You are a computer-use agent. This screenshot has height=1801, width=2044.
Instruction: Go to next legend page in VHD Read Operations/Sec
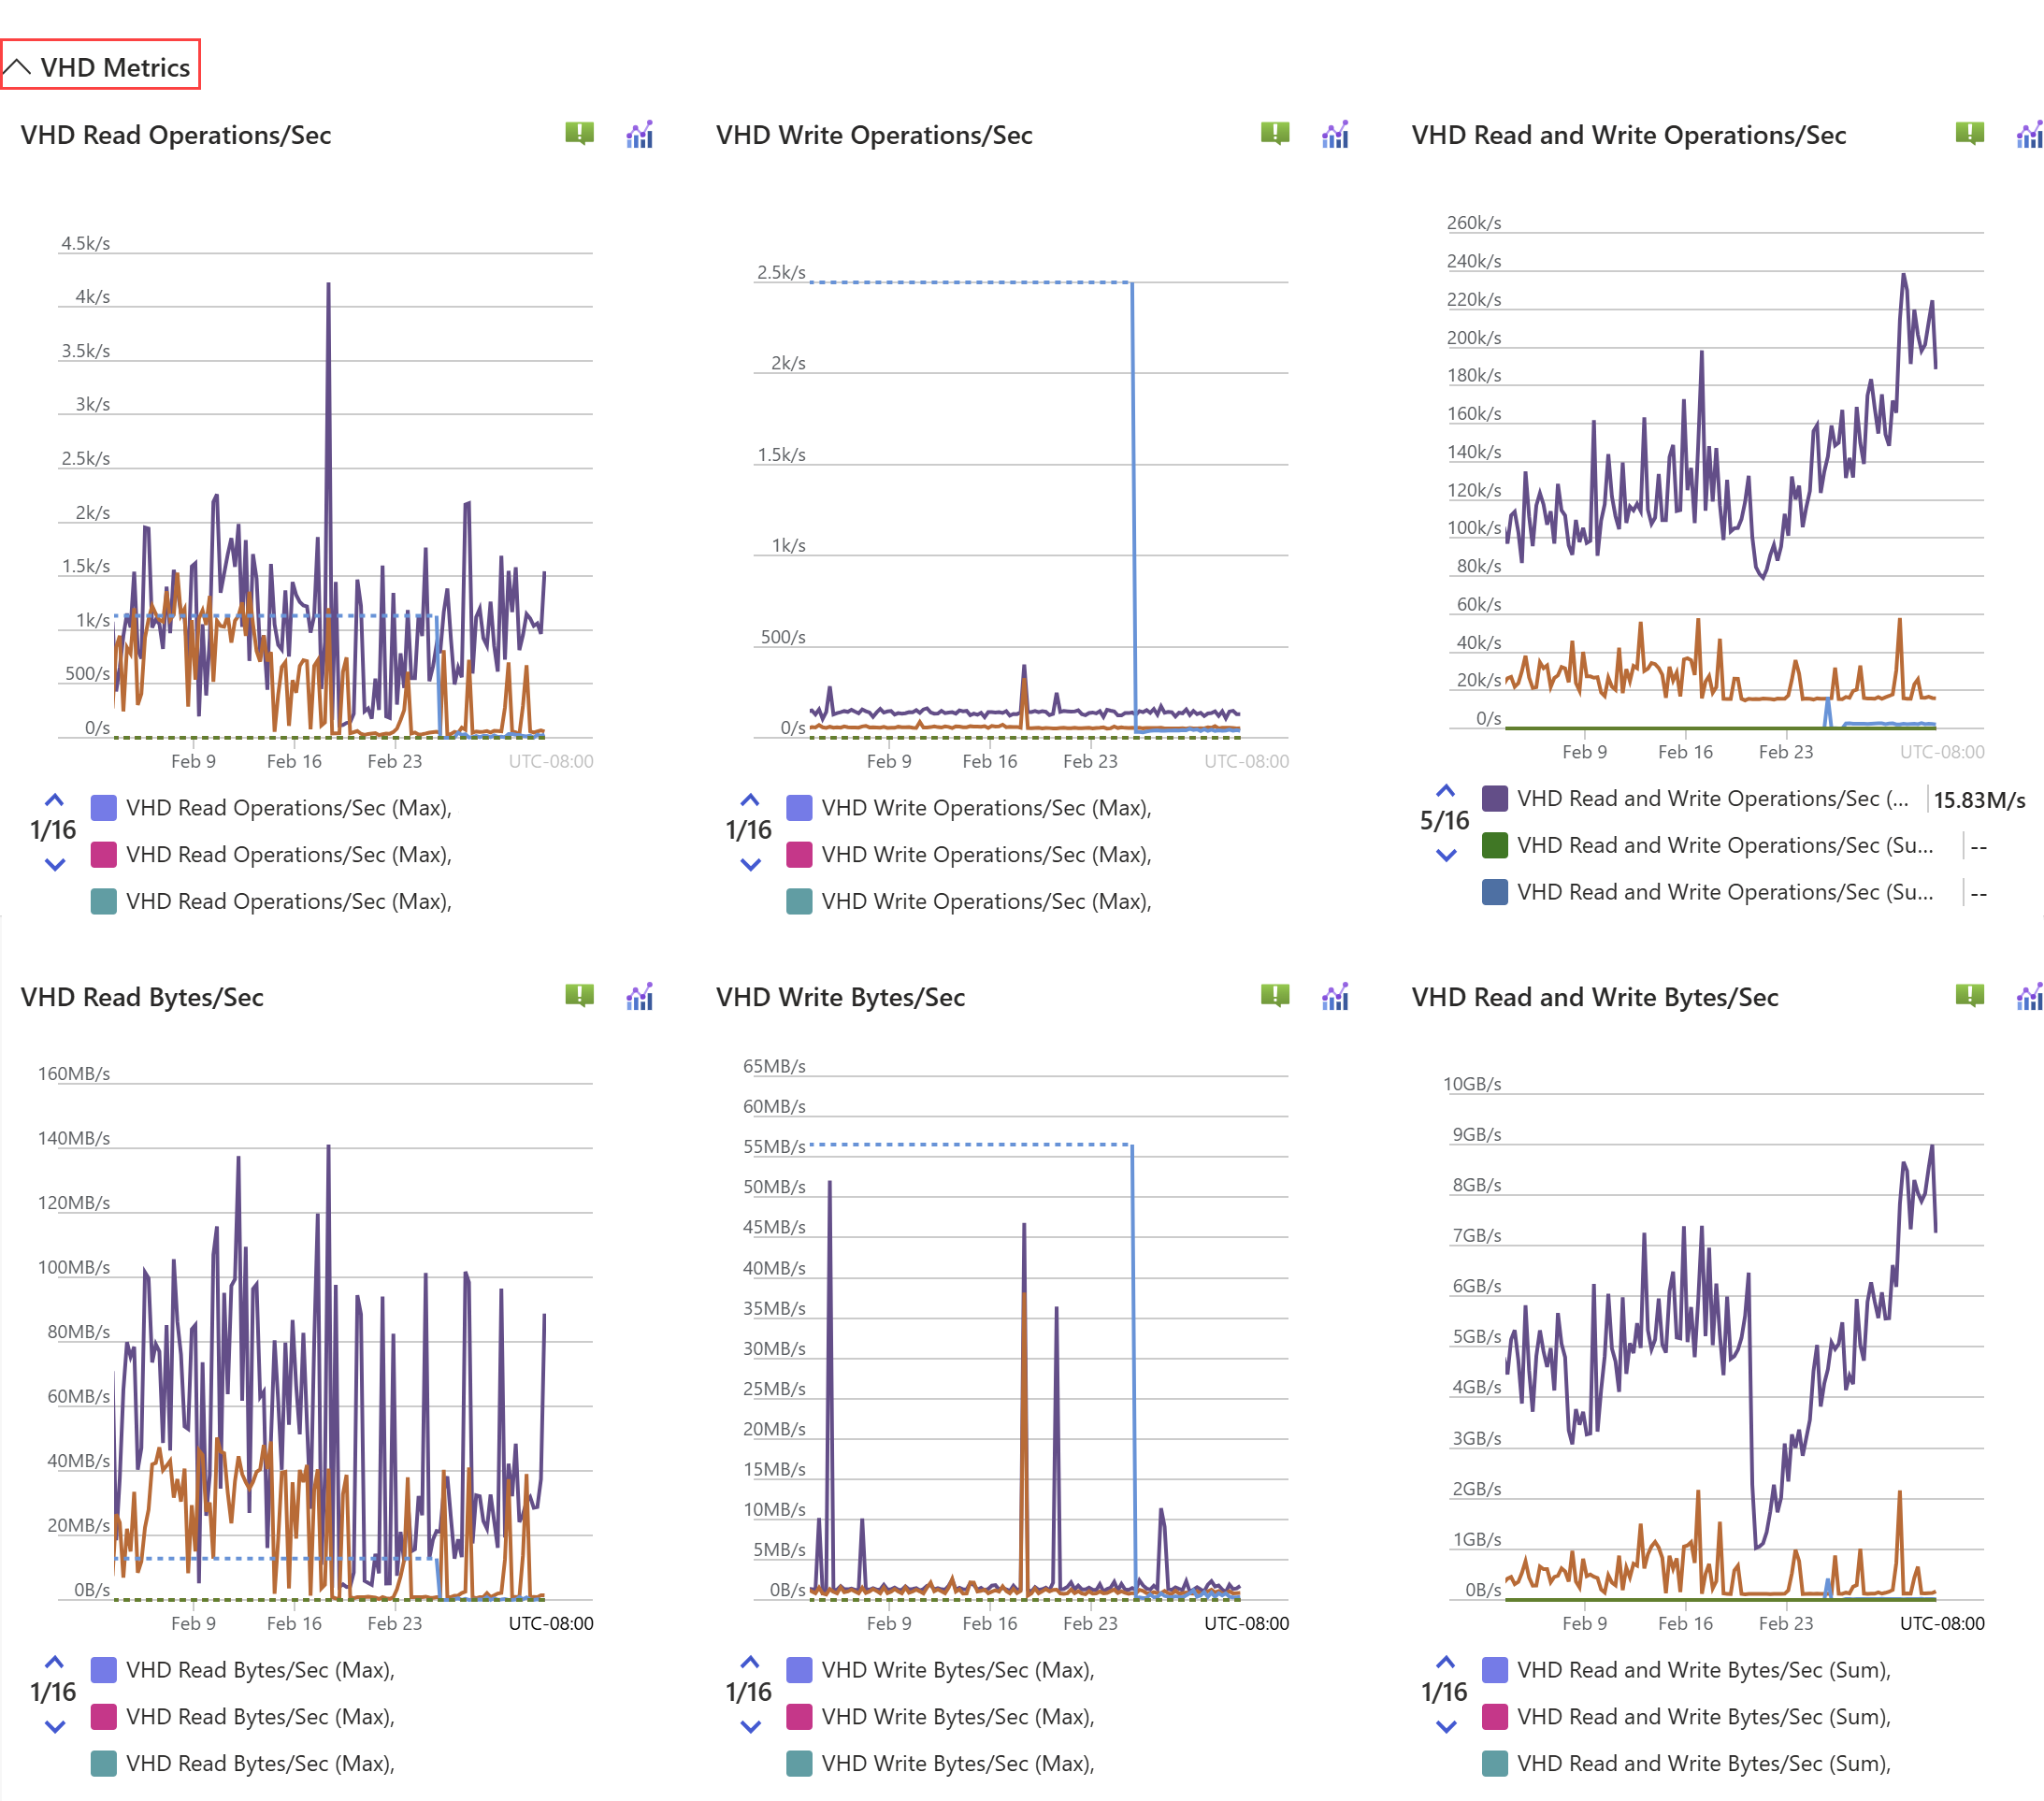click(55, 864)
